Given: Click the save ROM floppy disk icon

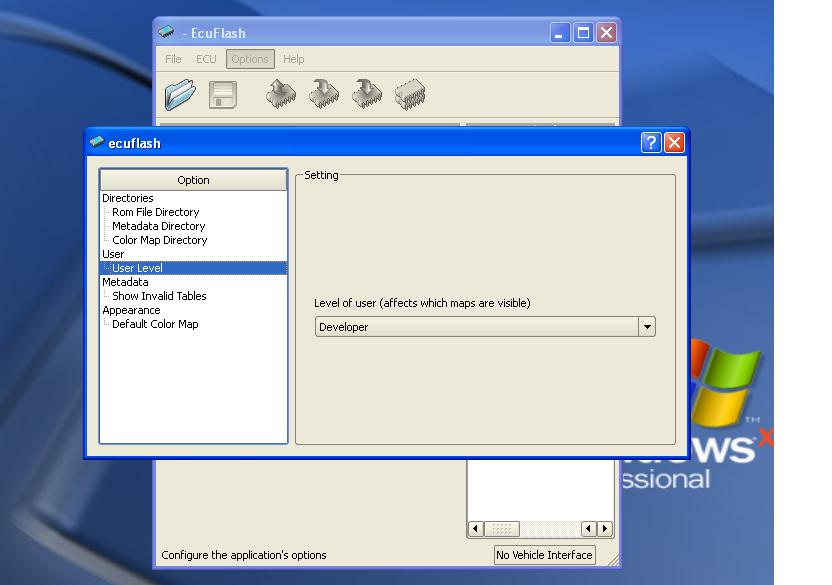Looking at the screenshot, I should point(223,95).
